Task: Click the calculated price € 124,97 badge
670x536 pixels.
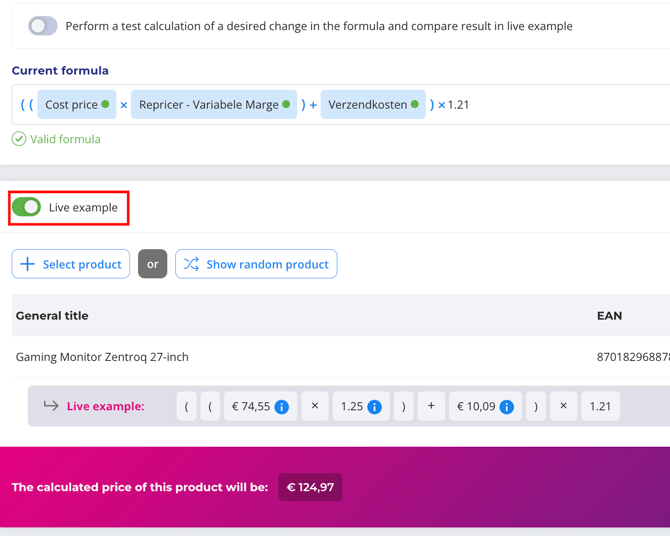Action: click(x=310, y=488)
